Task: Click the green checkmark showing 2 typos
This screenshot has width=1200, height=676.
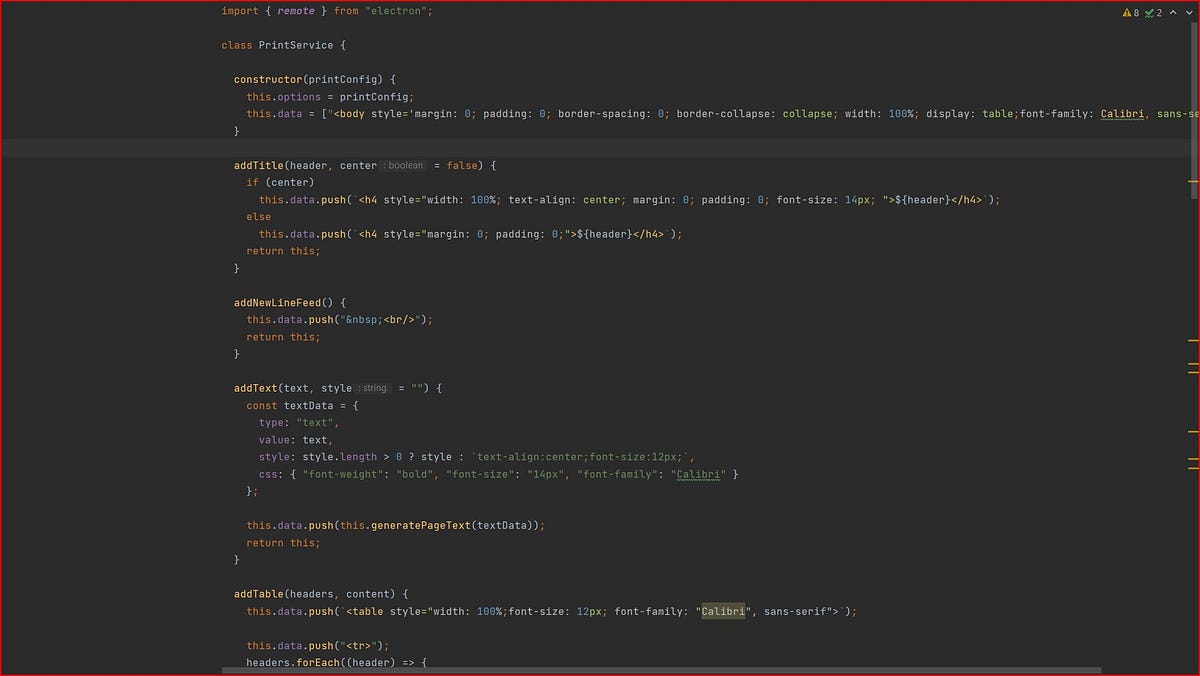Action: pyautogui.click(x=1149, y=13)
